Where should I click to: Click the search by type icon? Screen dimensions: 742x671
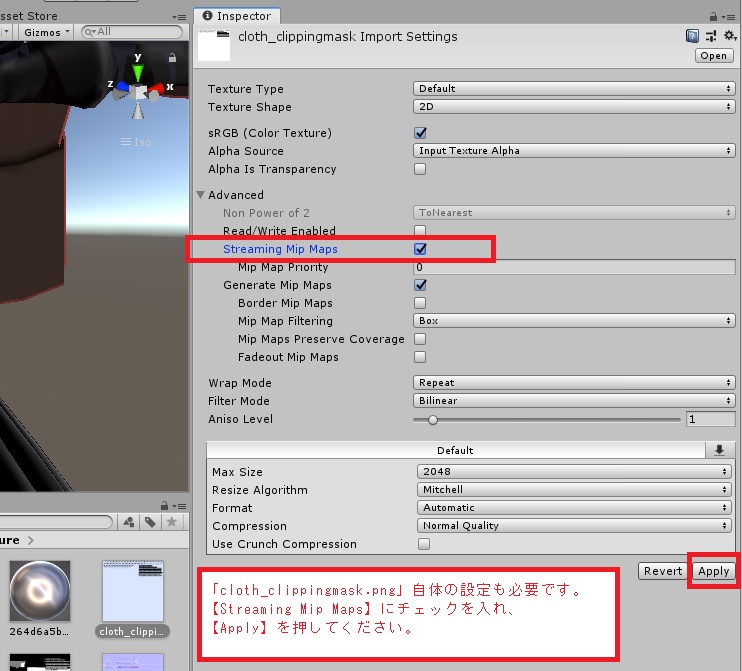coord(129,522)
